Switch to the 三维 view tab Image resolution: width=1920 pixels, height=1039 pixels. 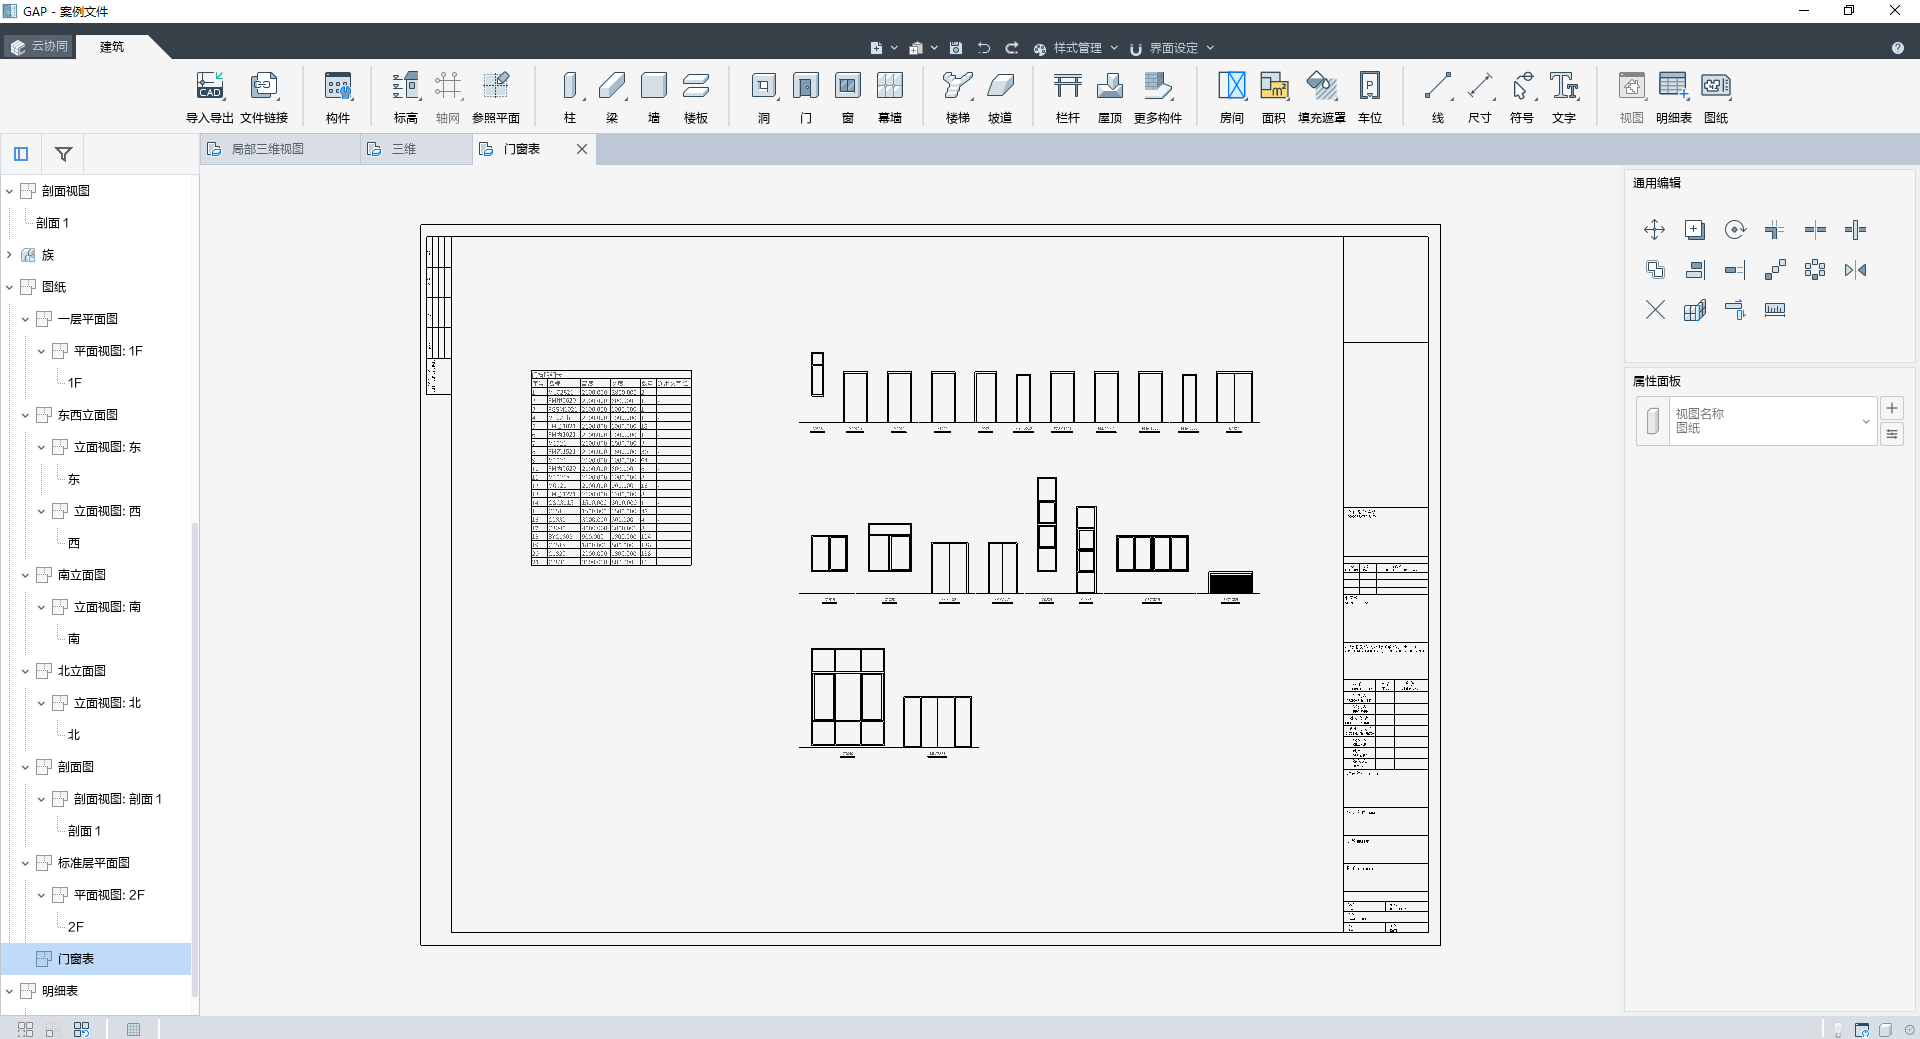coord(416,149)
